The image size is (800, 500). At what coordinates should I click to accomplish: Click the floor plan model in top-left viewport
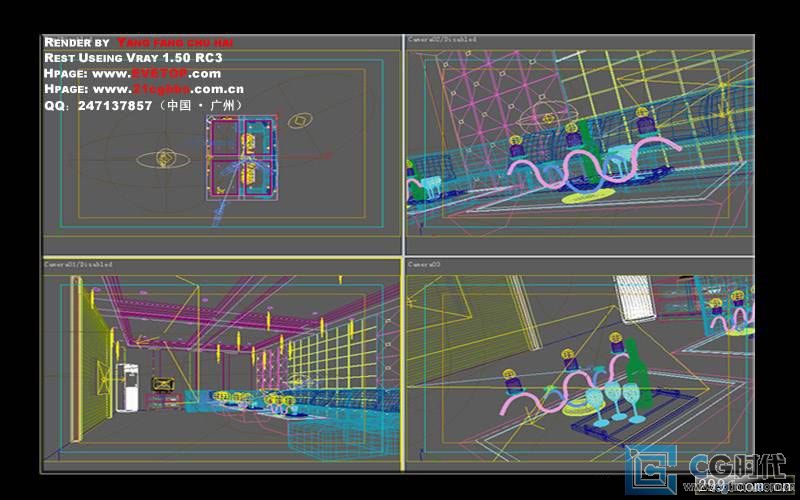point(241,158)
